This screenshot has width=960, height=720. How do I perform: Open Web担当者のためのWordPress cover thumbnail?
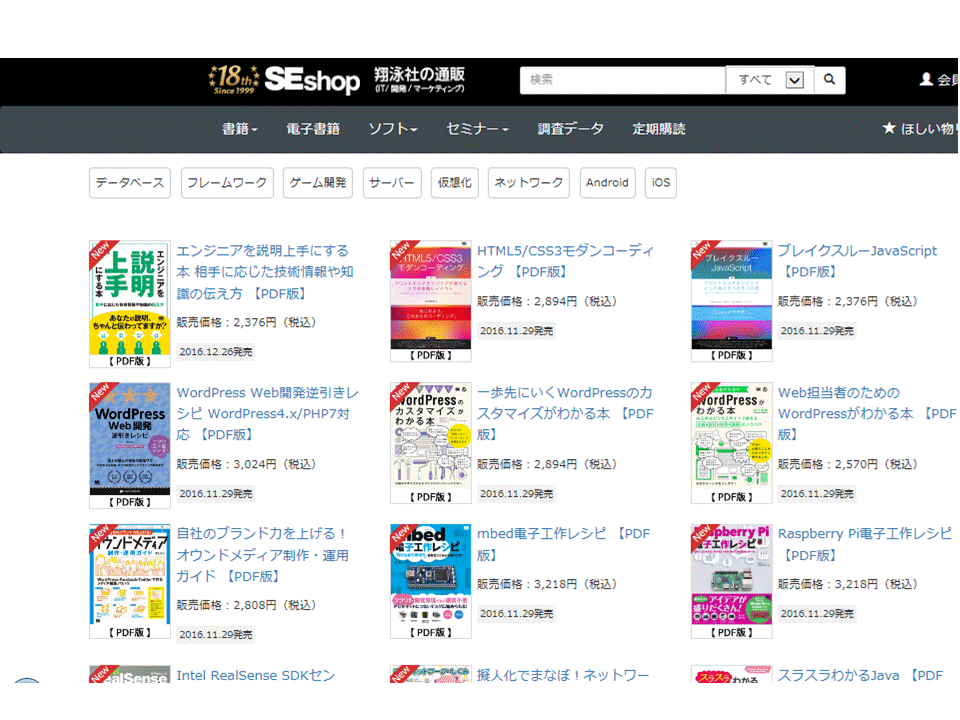pyautogui.click(x=732, y=443)
